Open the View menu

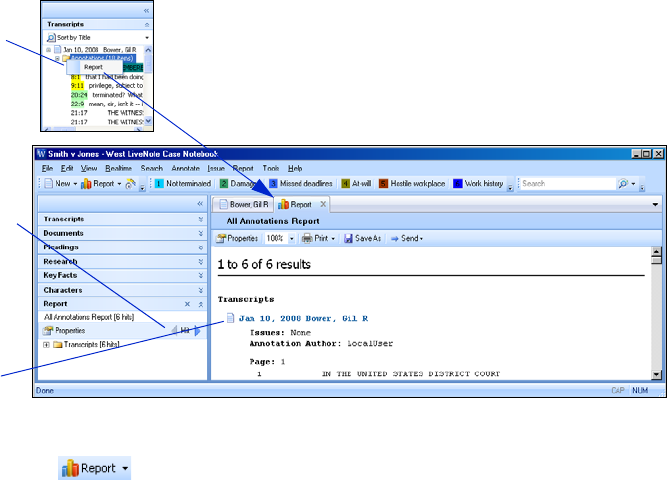pyautogui.click(x=89, y=168)
